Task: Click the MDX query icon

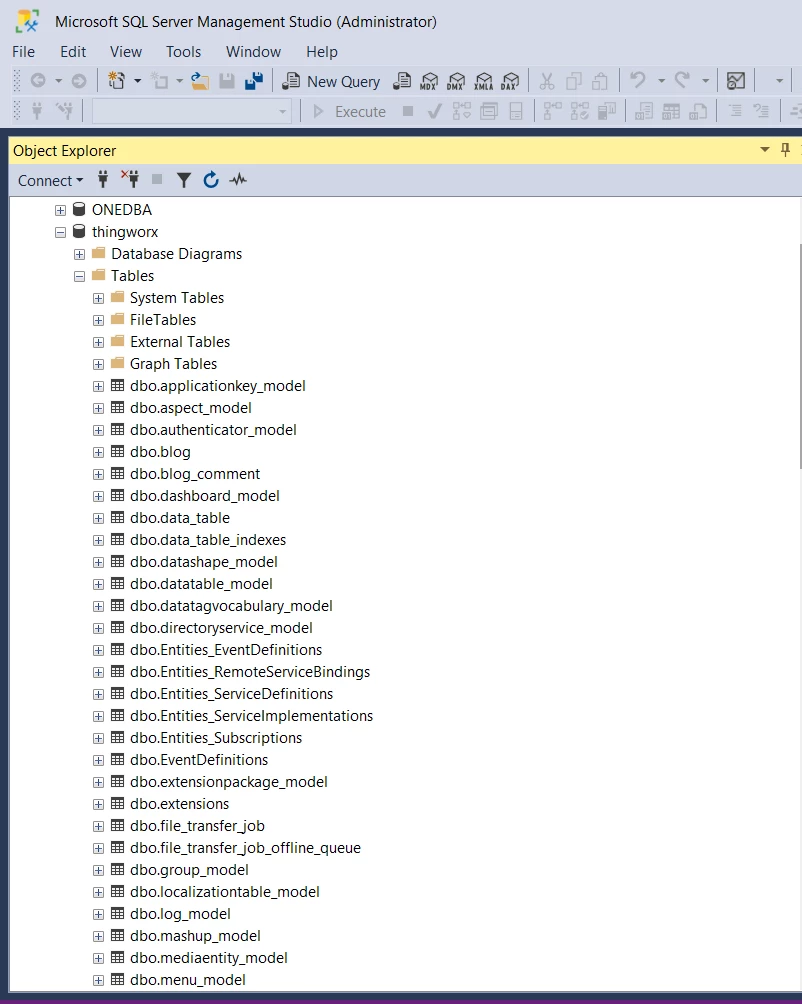Action: click(429, 81)
